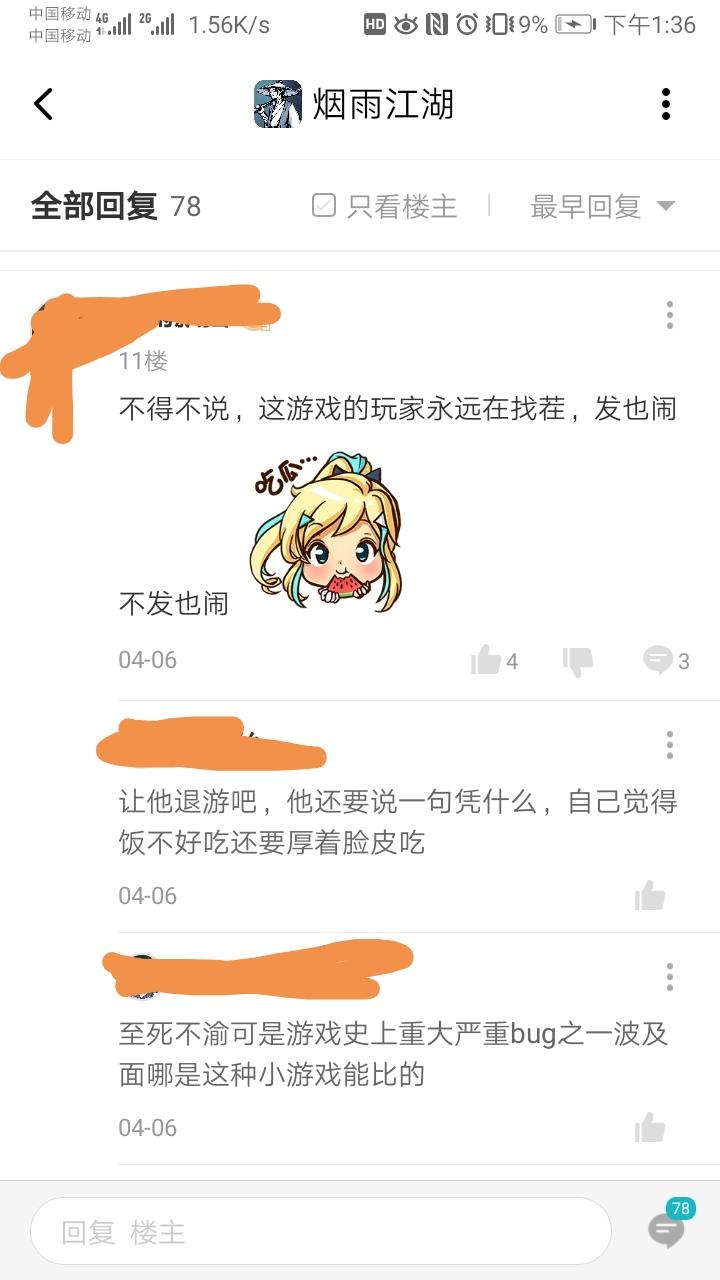720x1280 pixels.
Task: Tap the battery indicator in status bar
Action: pos(574,25)
